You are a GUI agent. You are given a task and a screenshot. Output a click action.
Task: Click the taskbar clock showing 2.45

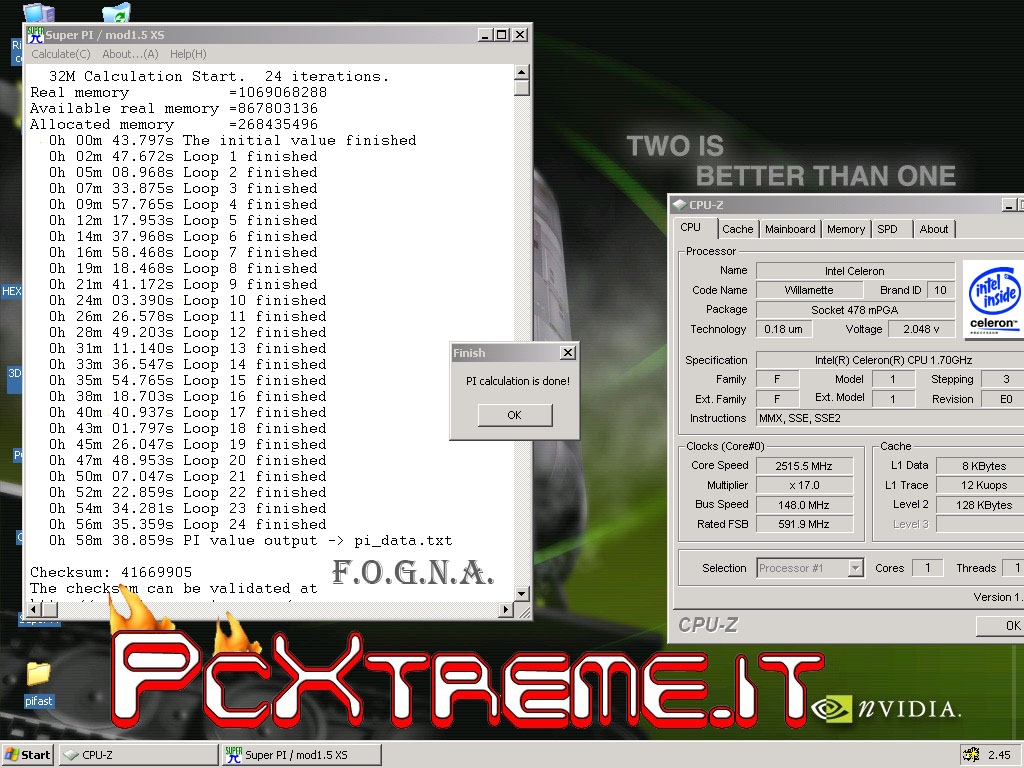999,755
